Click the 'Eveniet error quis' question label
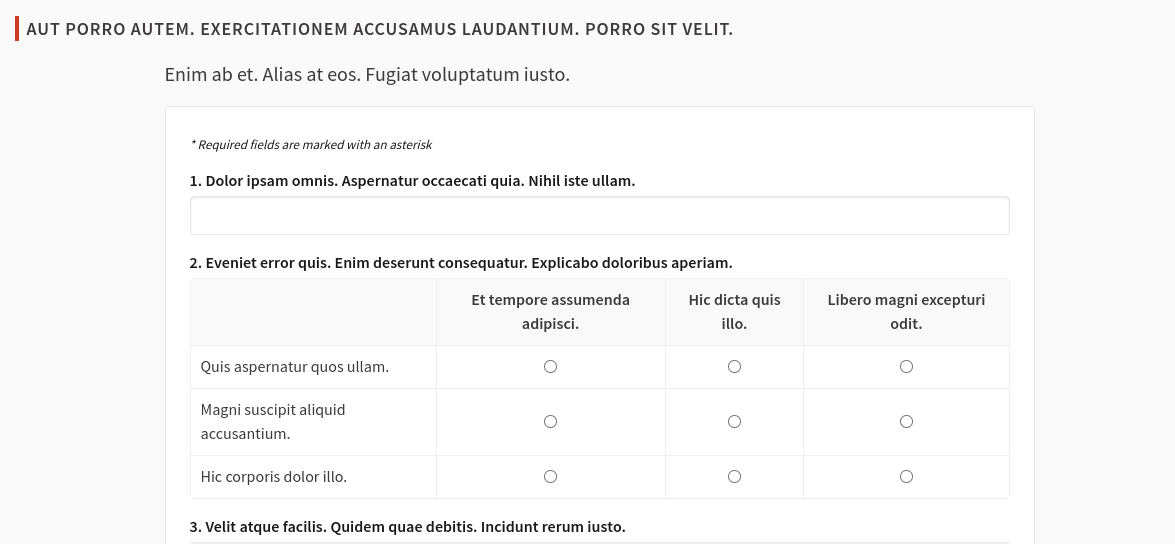The width and height of the screenshot is (1175, 544). pyautogui.click(x=460, y=263)
